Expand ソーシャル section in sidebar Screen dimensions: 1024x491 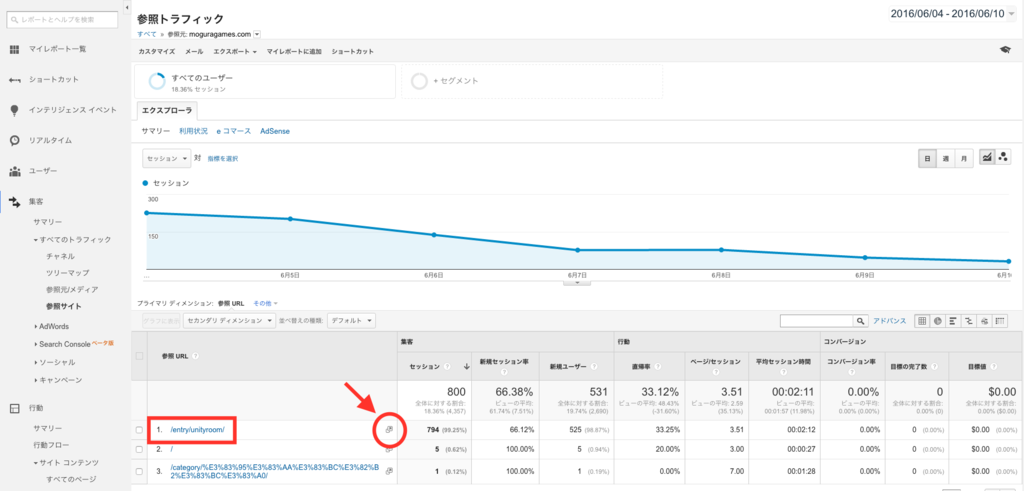(x=36, y=362)
